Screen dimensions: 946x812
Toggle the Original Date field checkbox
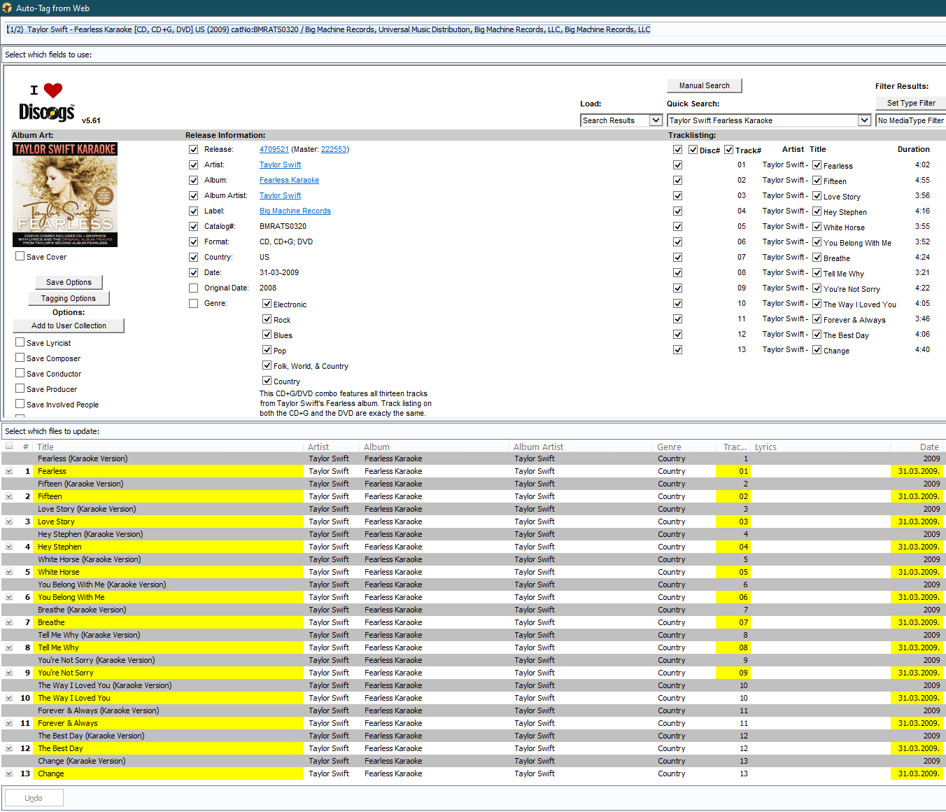point(194,288)
